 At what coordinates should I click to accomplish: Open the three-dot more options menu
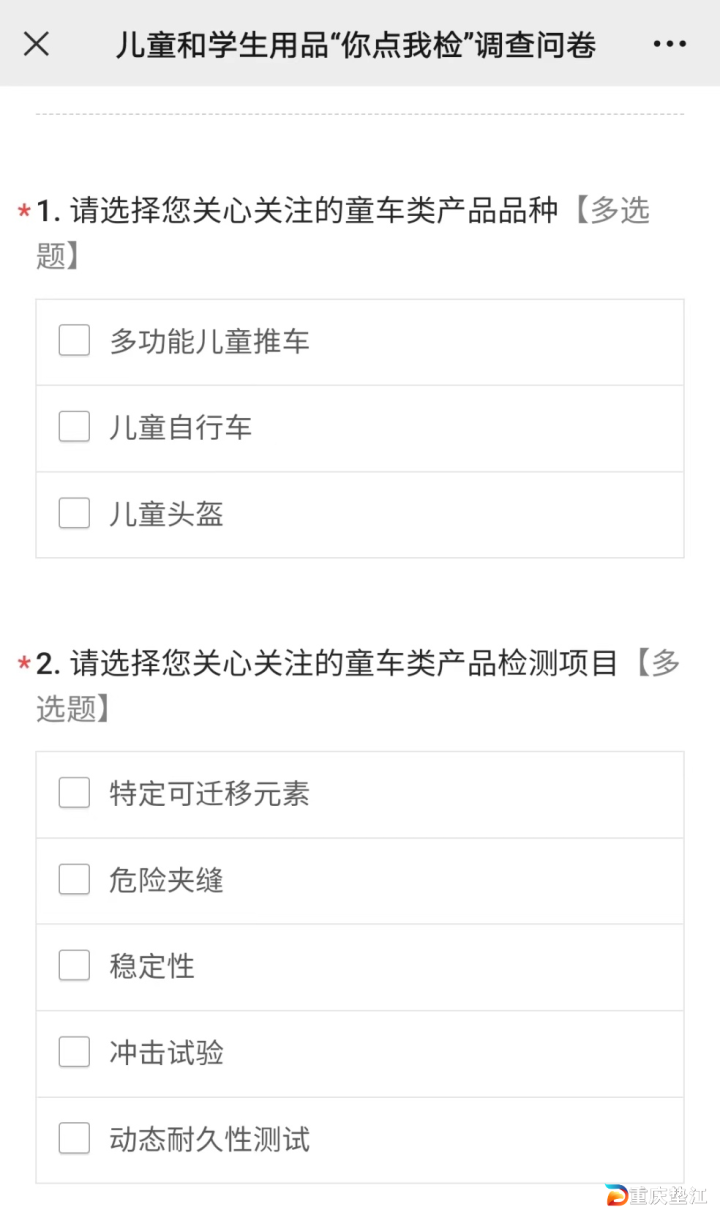669,44
